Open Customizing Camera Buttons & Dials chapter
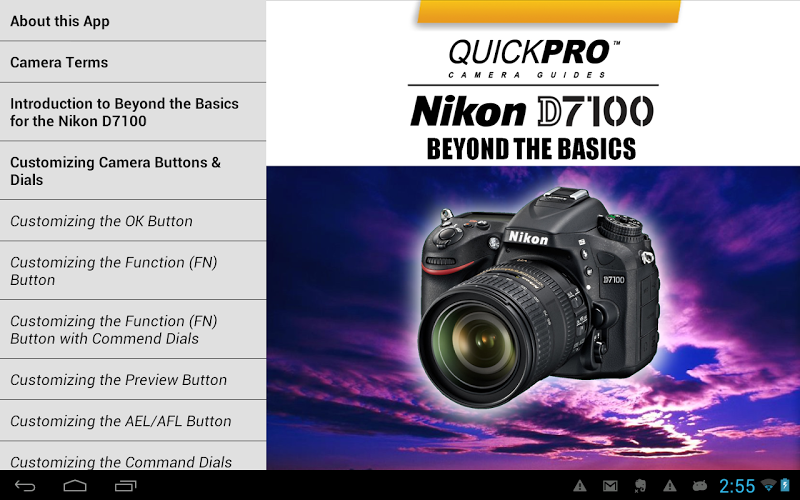Image resolution: width=800 pixels, height=500 pixels. point(133,171)
